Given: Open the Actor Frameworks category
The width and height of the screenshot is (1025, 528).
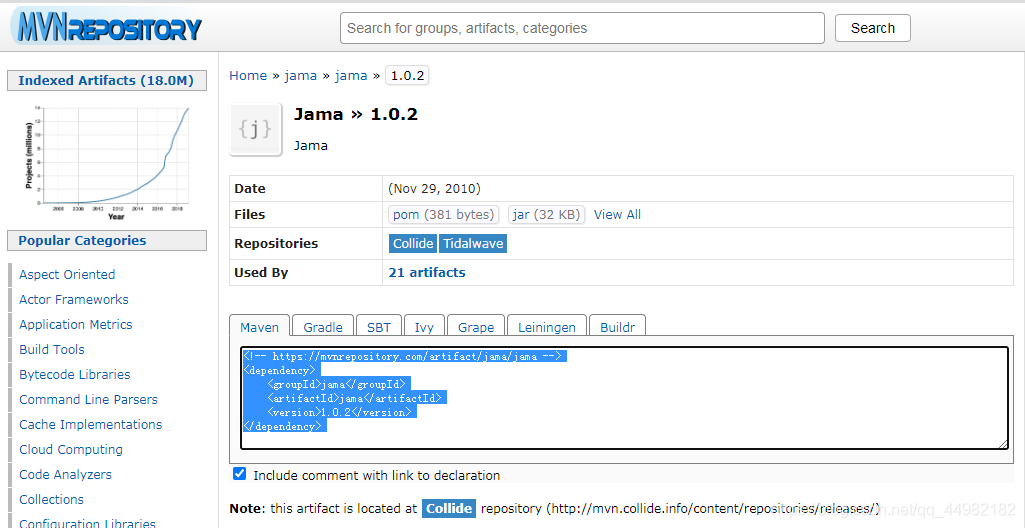Looking at the screenshot, I should point(74,299).
